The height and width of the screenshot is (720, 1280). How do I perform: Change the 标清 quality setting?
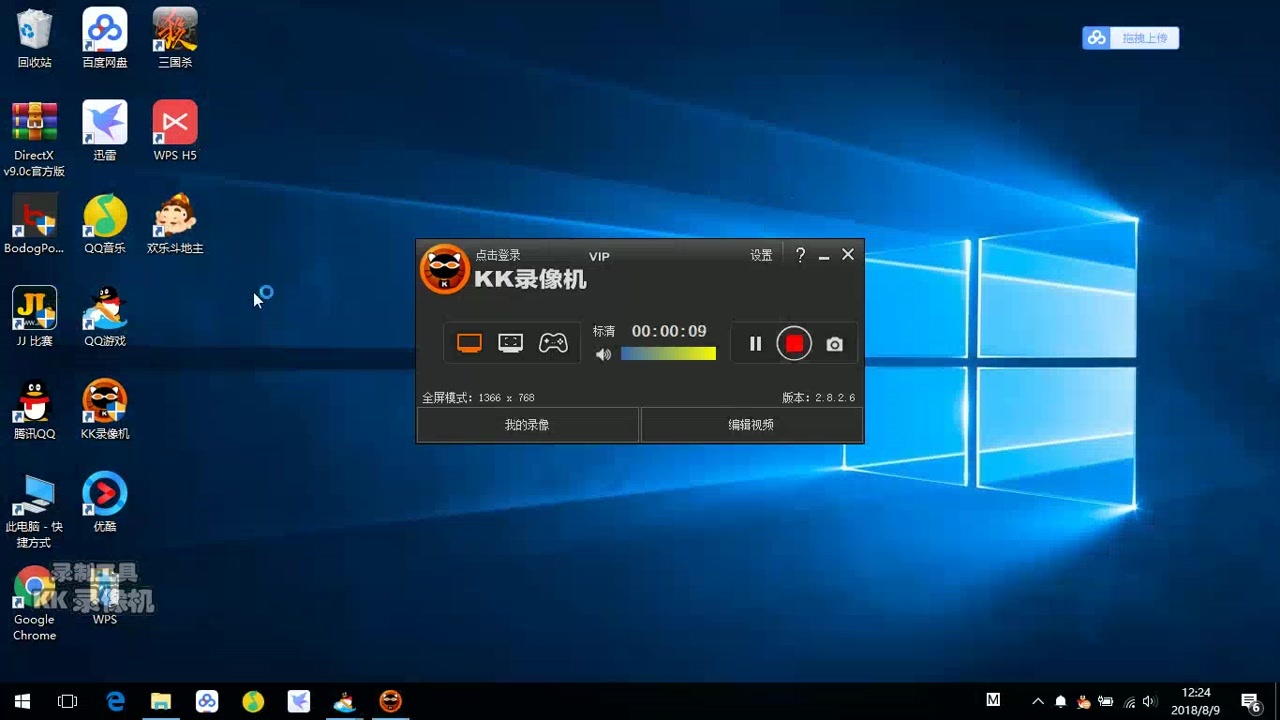(604, 331)
